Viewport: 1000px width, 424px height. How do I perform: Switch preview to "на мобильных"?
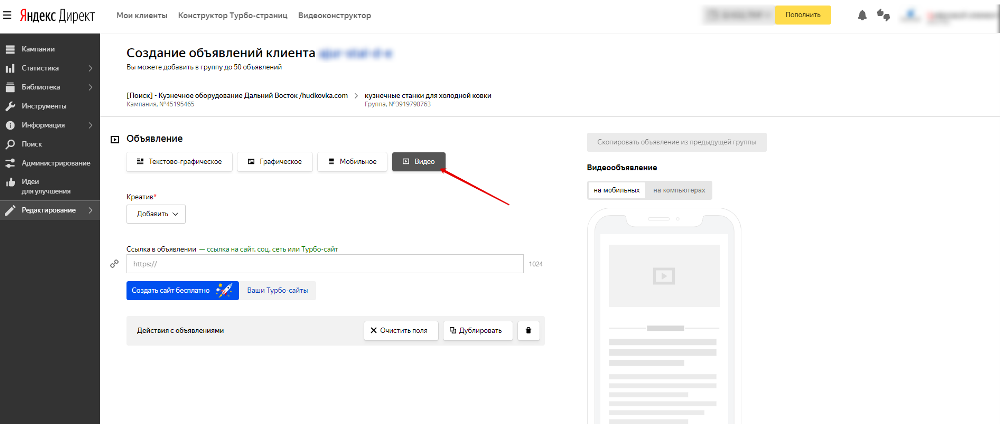(x=617, y=190)
